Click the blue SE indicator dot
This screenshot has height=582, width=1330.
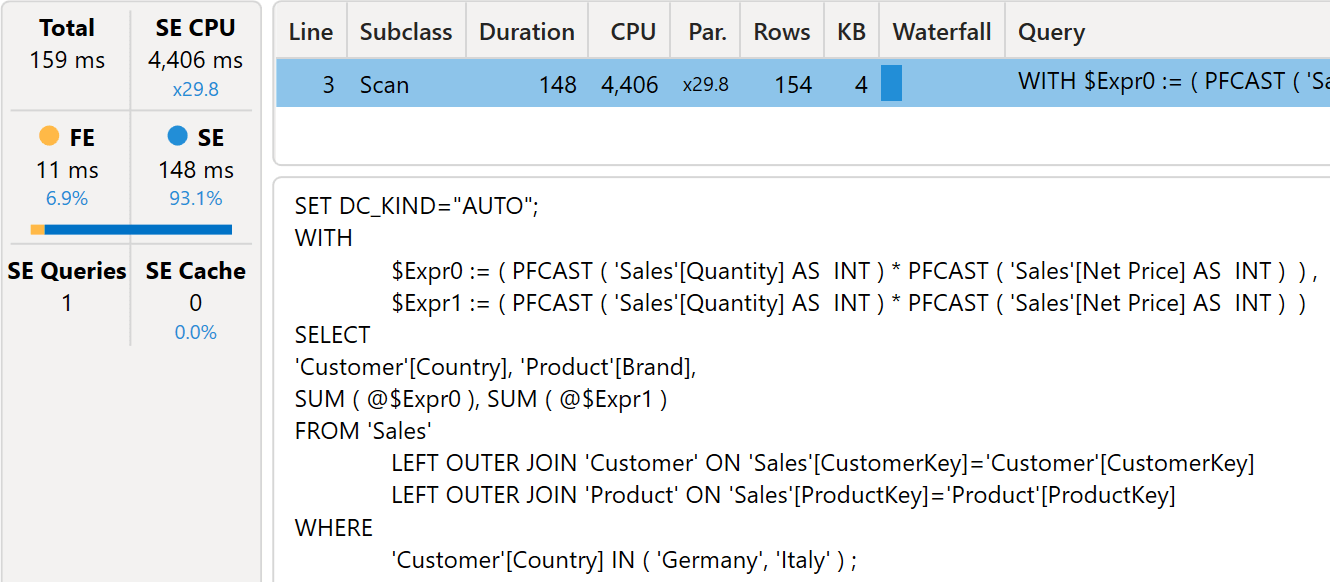[x=178, y=136]
